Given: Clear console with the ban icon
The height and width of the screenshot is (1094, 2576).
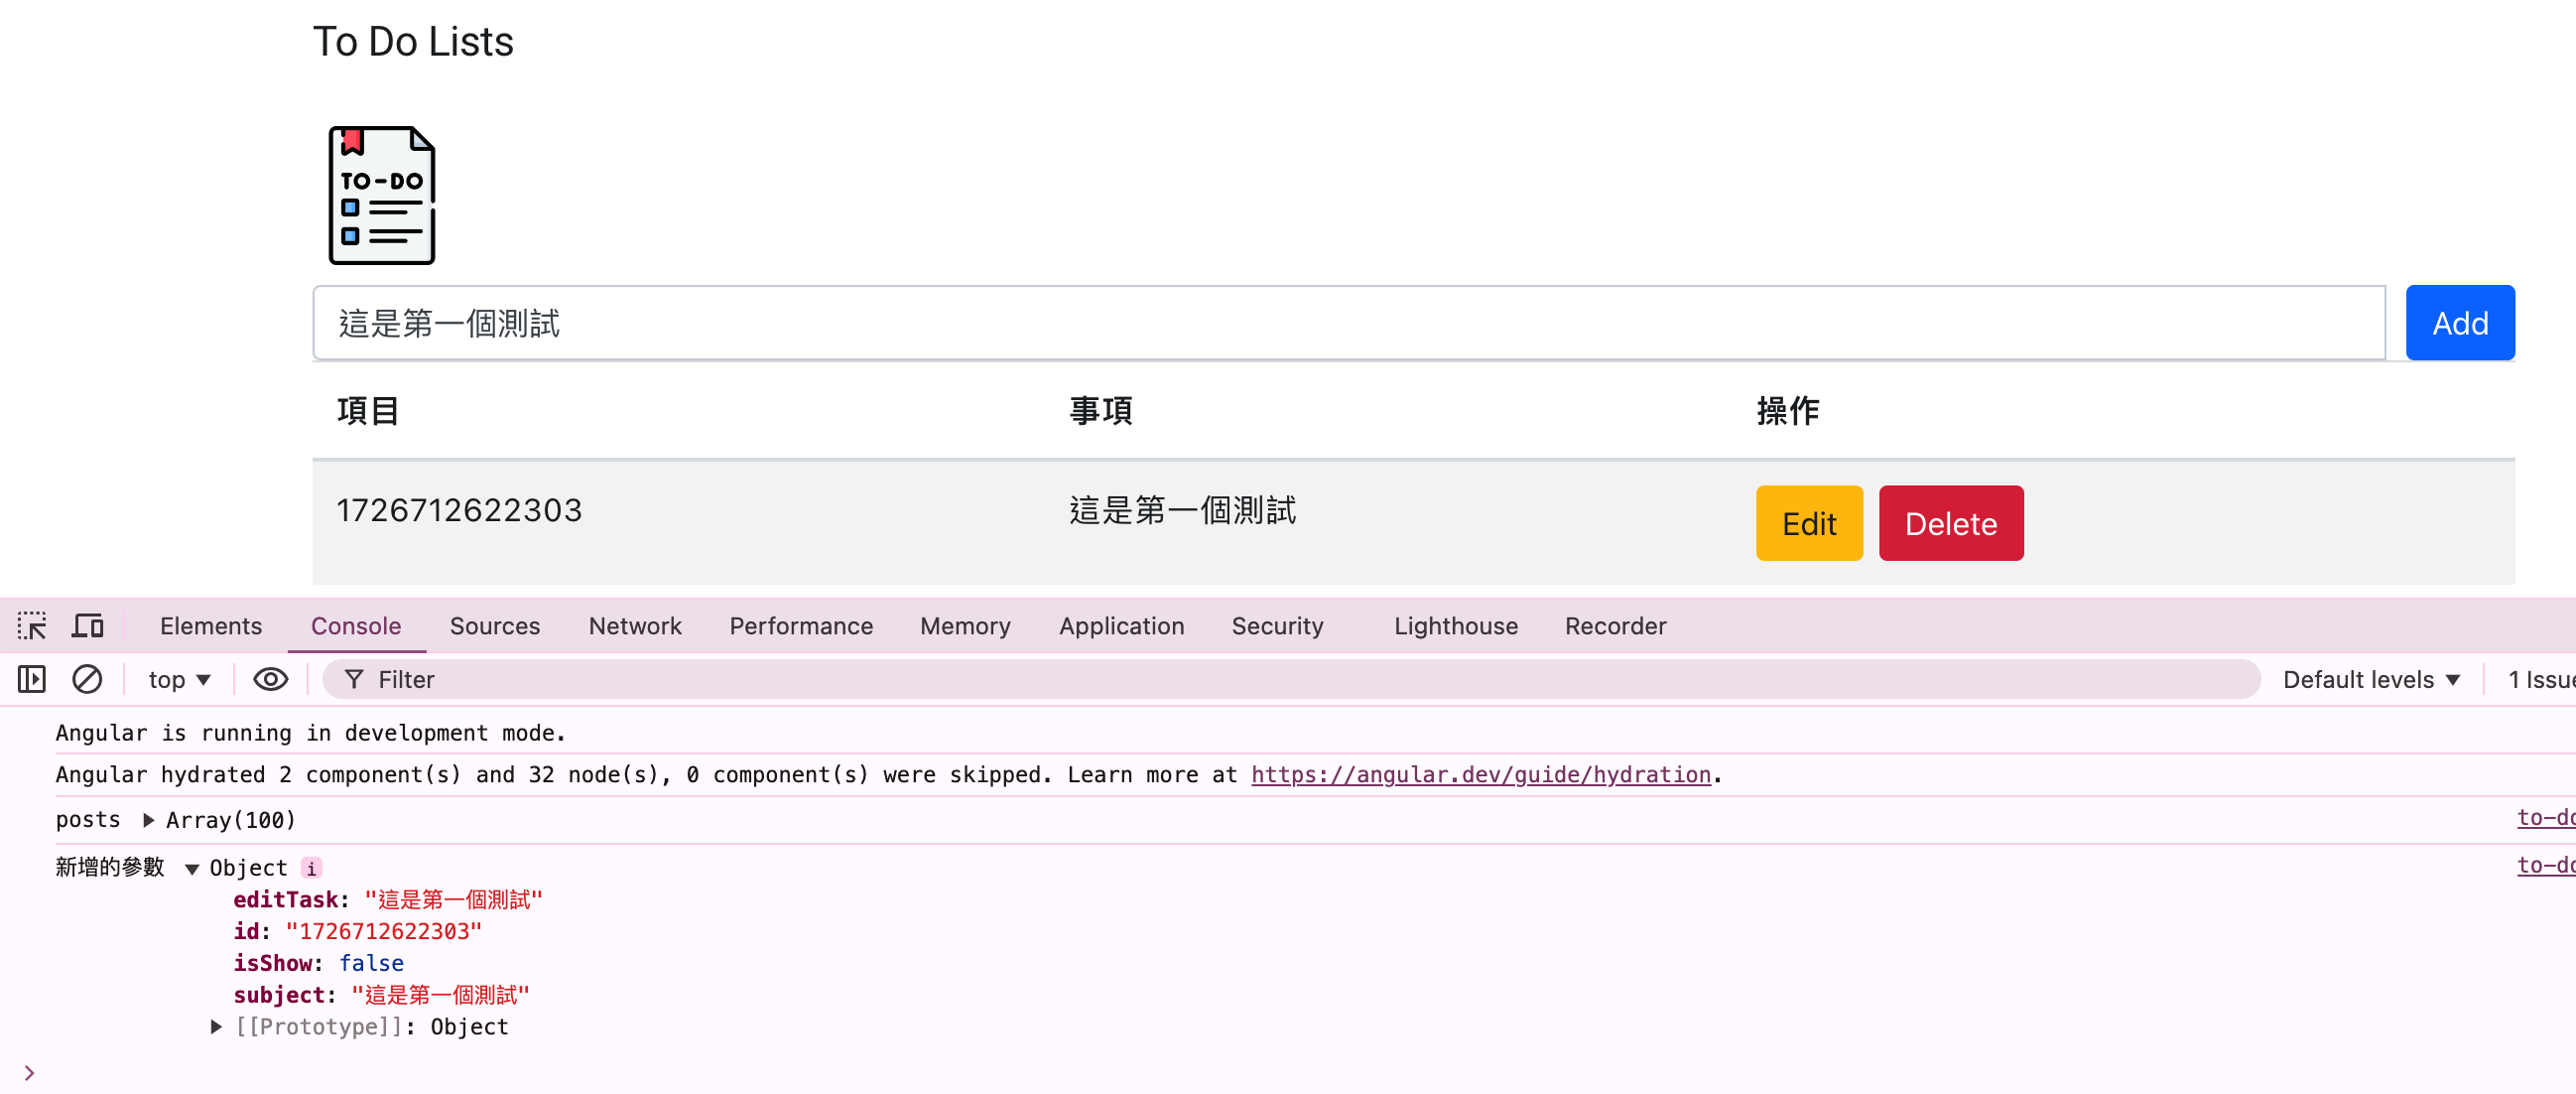Looking at the screenshot, I should 87,680.
